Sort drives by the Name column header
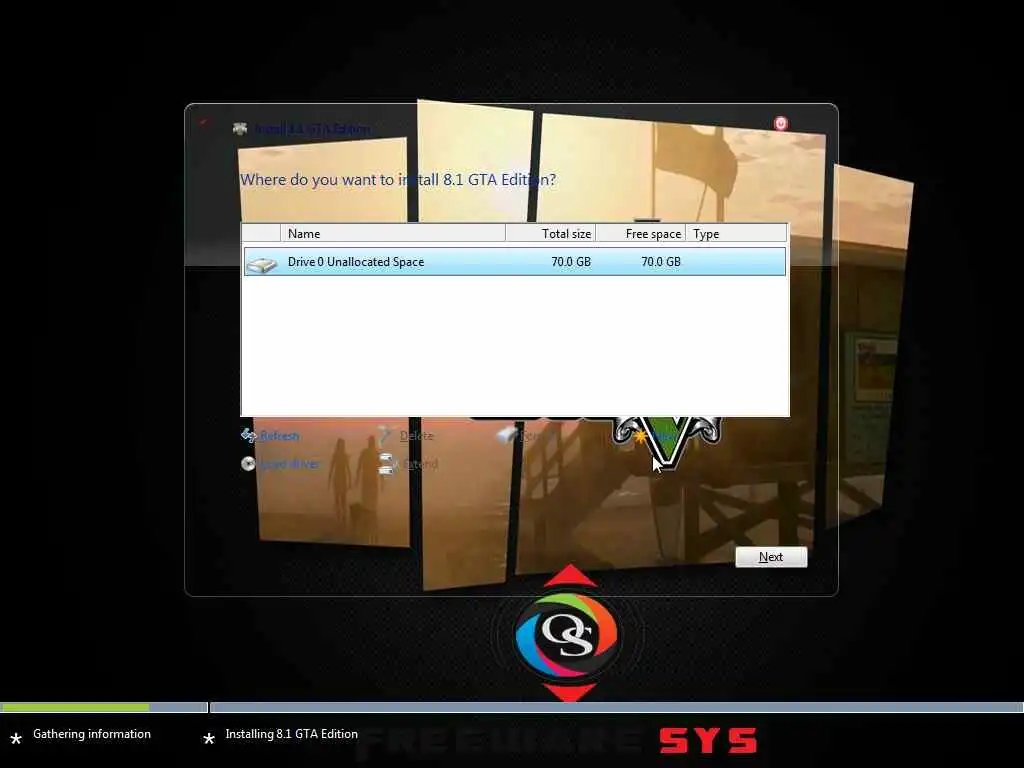 tap(392, 234)
